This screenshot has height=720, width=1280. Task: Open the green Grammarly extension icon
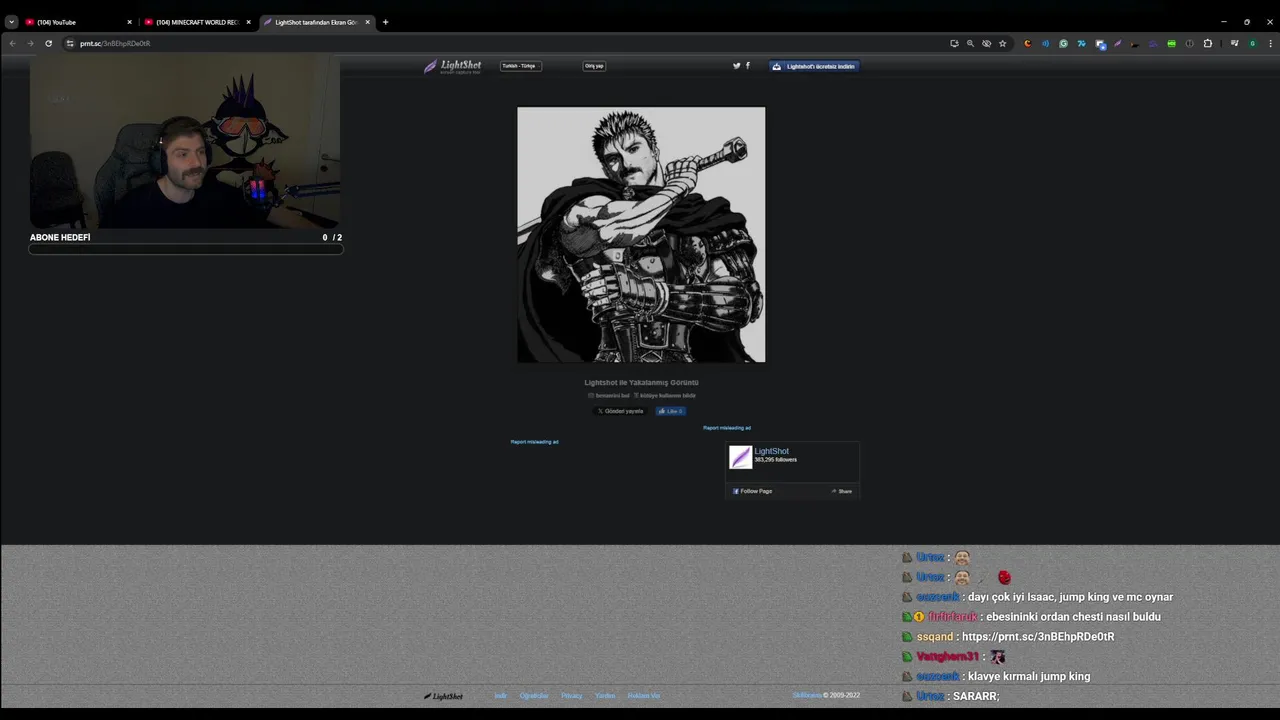[1063, 43]
